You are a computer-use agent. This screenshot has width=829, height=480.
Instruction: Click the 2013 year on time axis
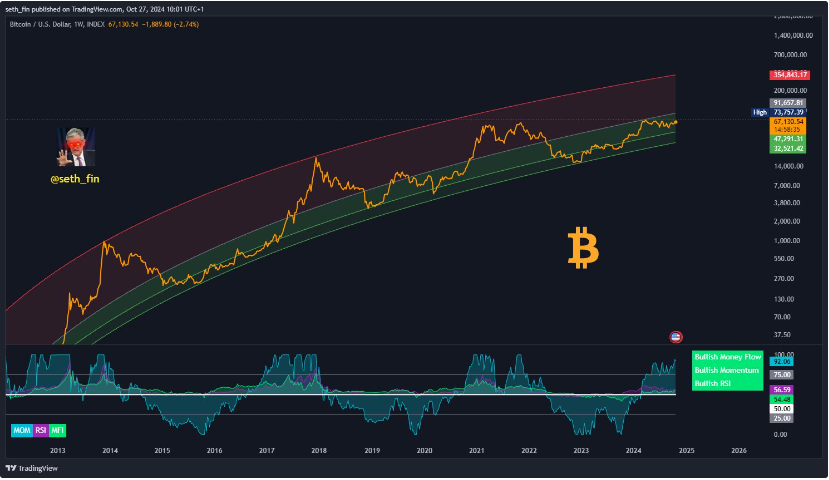[x=58, y=450]
